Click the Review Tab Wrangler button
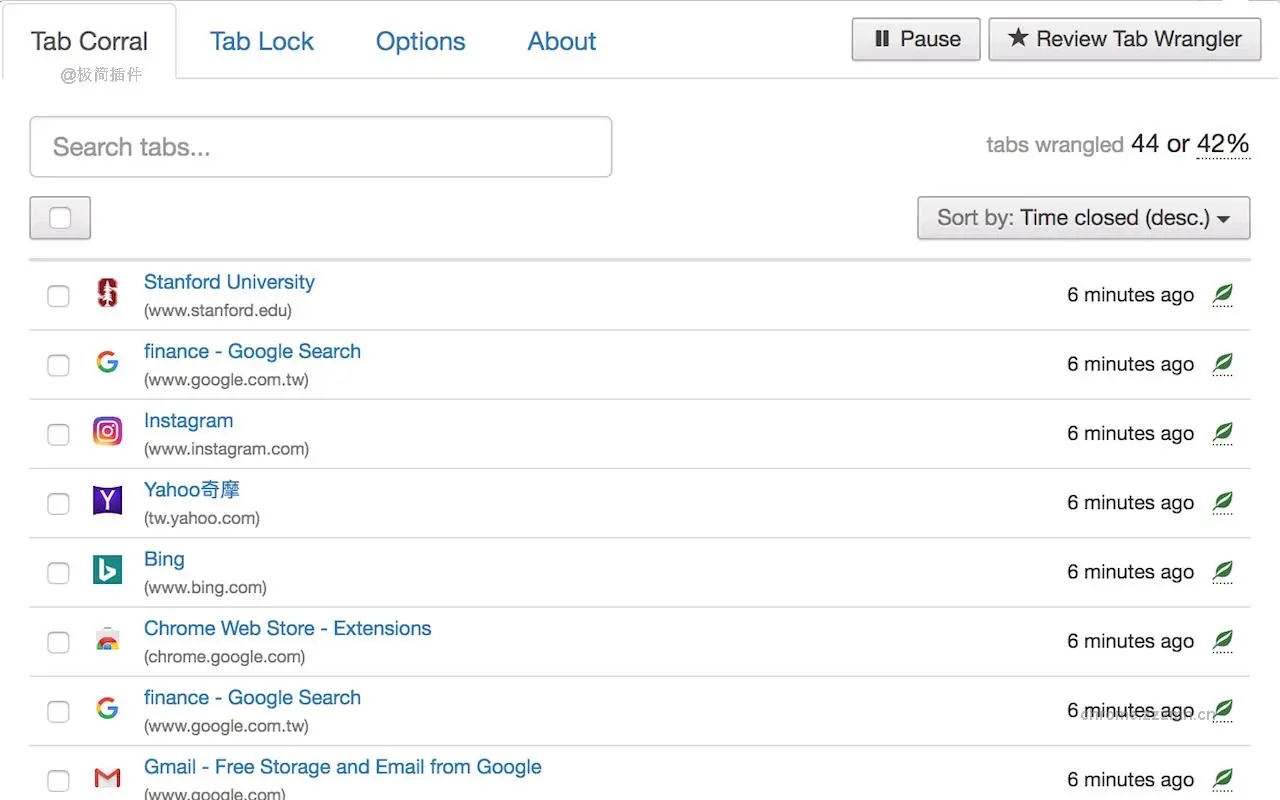 click(x=1125, y=39)
